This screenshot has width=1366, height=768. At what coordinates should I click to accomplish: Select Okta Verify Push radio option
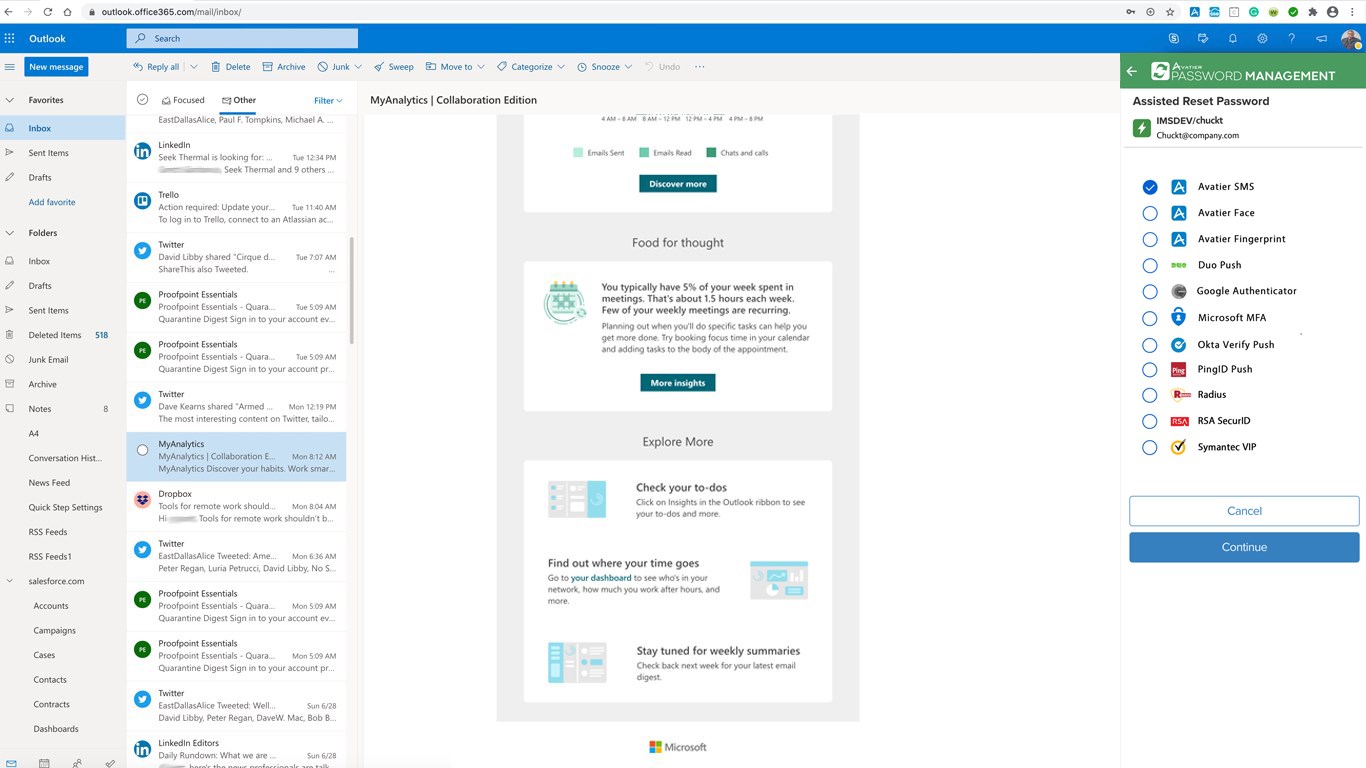point(1150,344)
